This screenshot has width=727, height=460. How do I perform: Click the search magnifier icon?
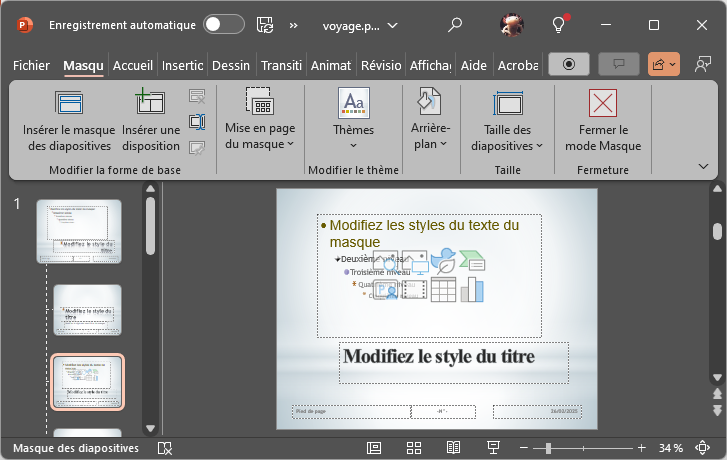455,25
